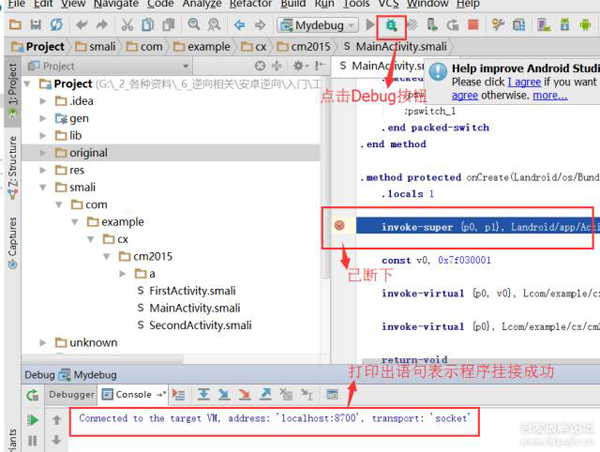Expand the lib folder
This screenshot has width=600, height=452.
click(x=43, y=135)
